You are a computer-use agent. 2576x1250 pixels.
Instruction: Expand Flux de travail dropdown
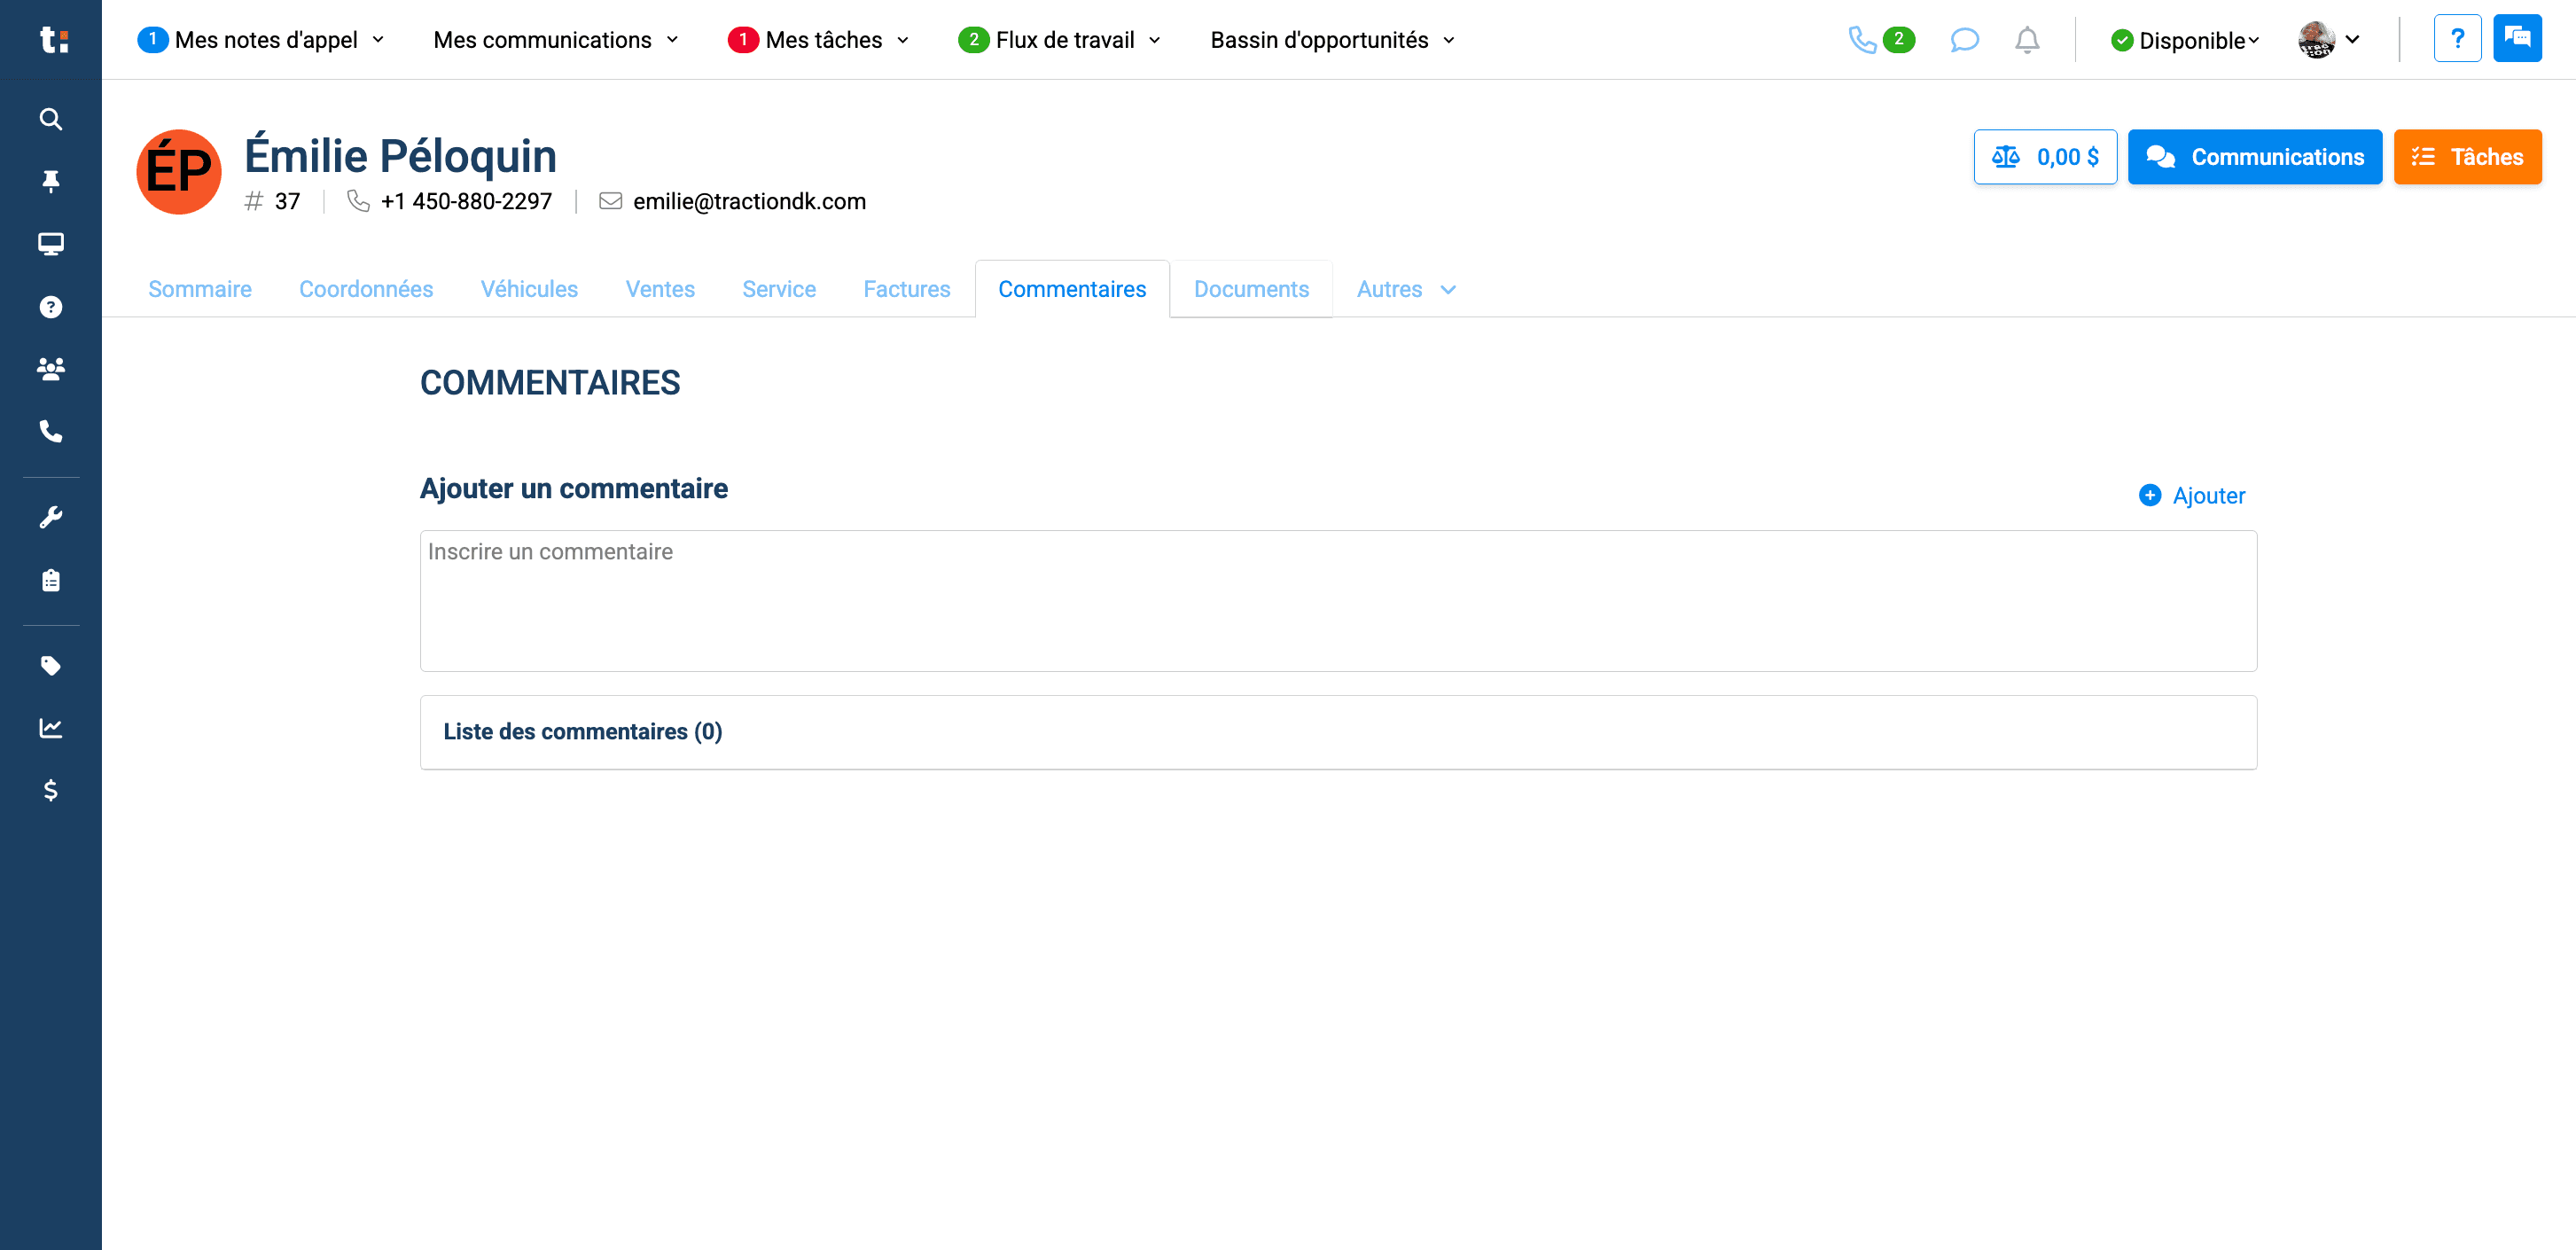coord(1060,40)
